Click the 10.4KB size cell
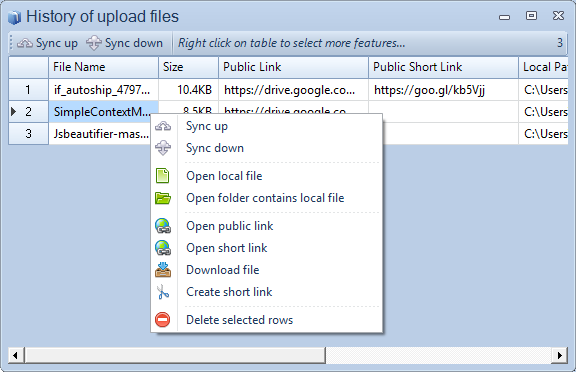The height and width of the screenshot is (372, 576). pyautogui.click(x=188, y=90)
